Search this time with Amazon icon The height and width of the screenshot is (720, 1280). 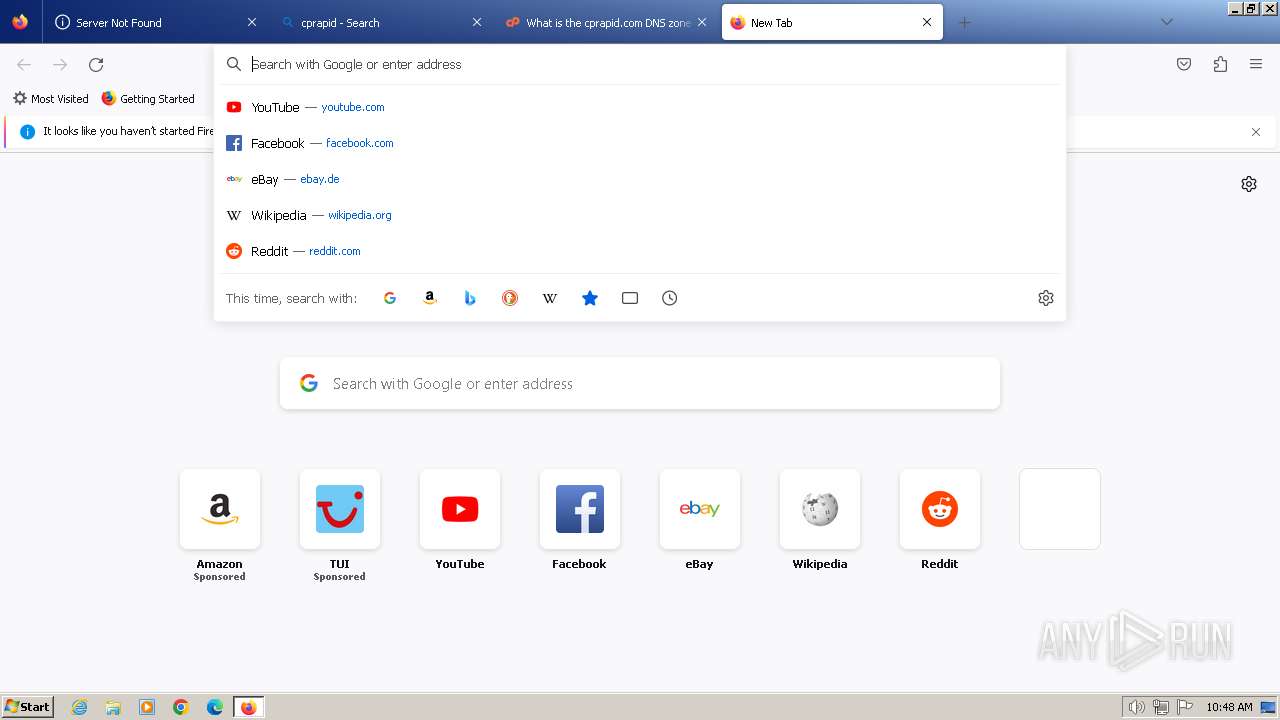coord(430,298)
